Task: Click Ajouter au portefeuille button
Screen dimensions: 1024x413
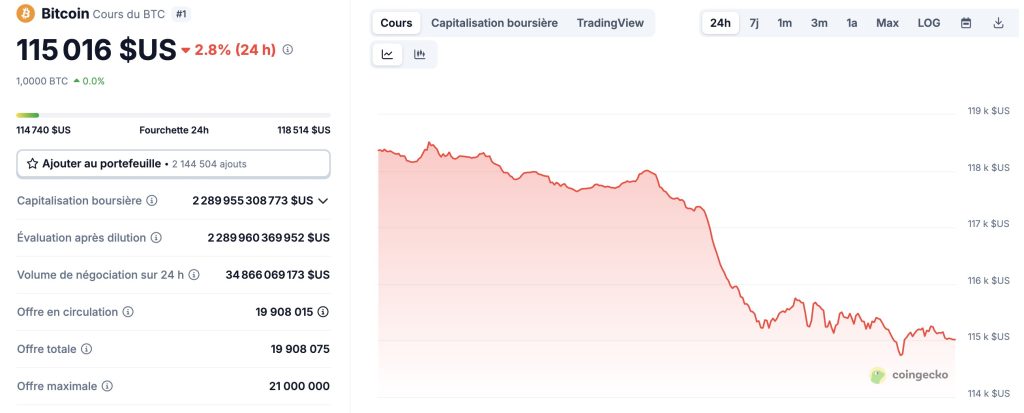Action: [173, 163]
